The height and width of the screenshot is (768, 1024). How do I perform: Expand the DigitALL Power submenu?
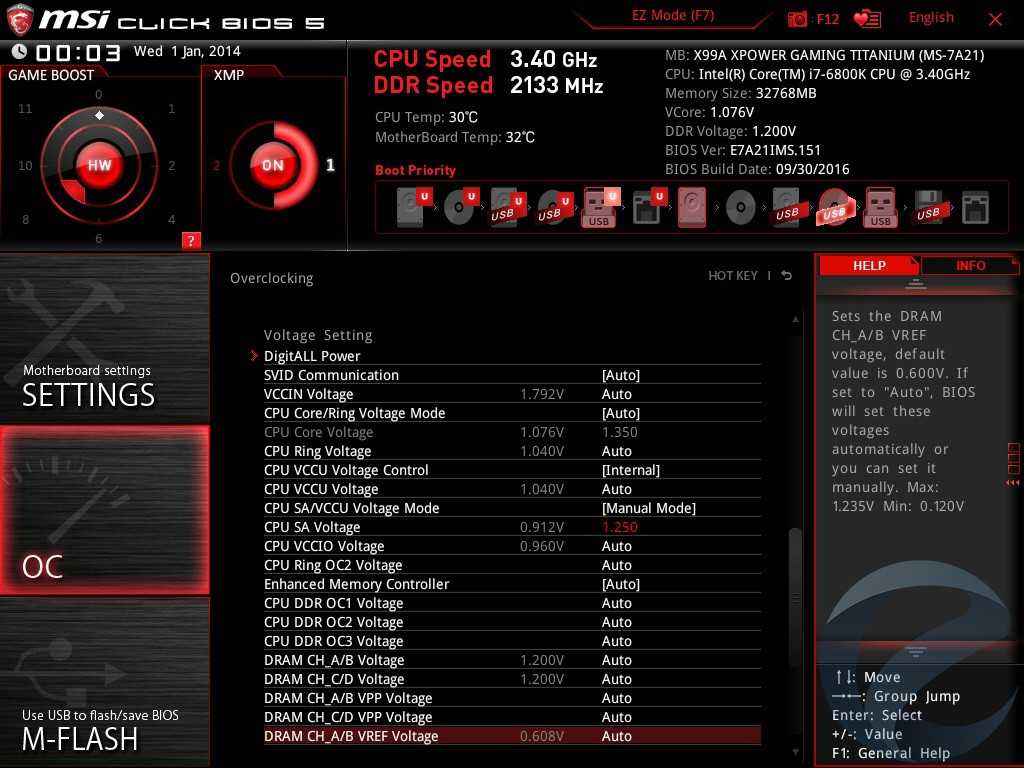pos(312,356)
